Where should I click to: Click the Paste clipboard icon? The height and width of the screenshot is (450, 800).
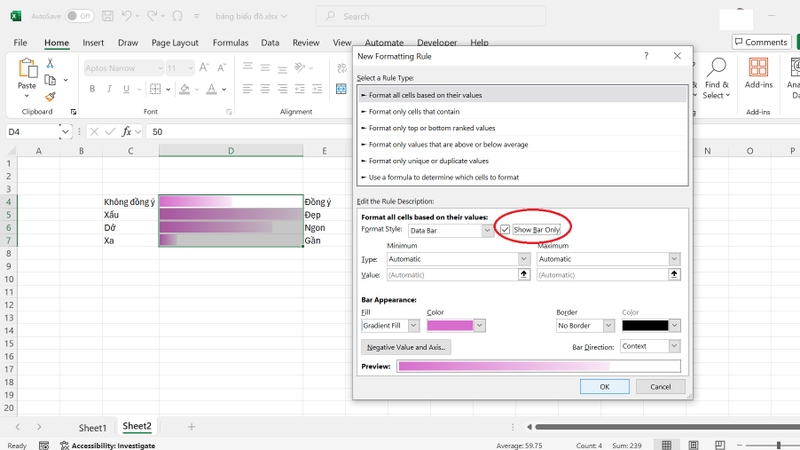[x=27, y=69]
